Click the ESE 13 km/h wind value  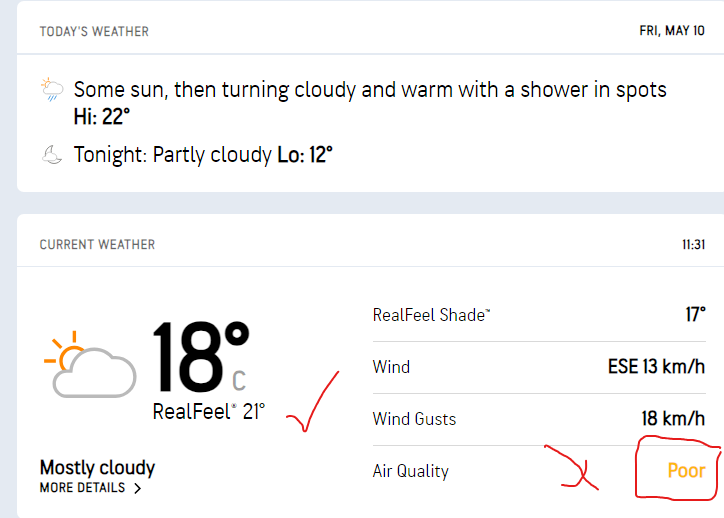(x=656, y=367)
